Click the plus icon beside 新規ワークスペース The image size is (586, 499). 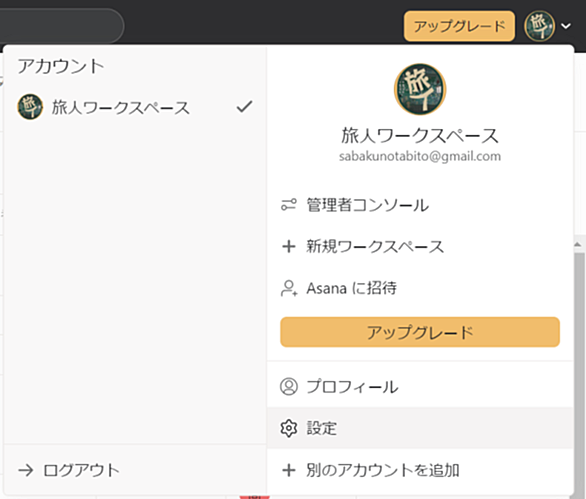pos(289,246)
